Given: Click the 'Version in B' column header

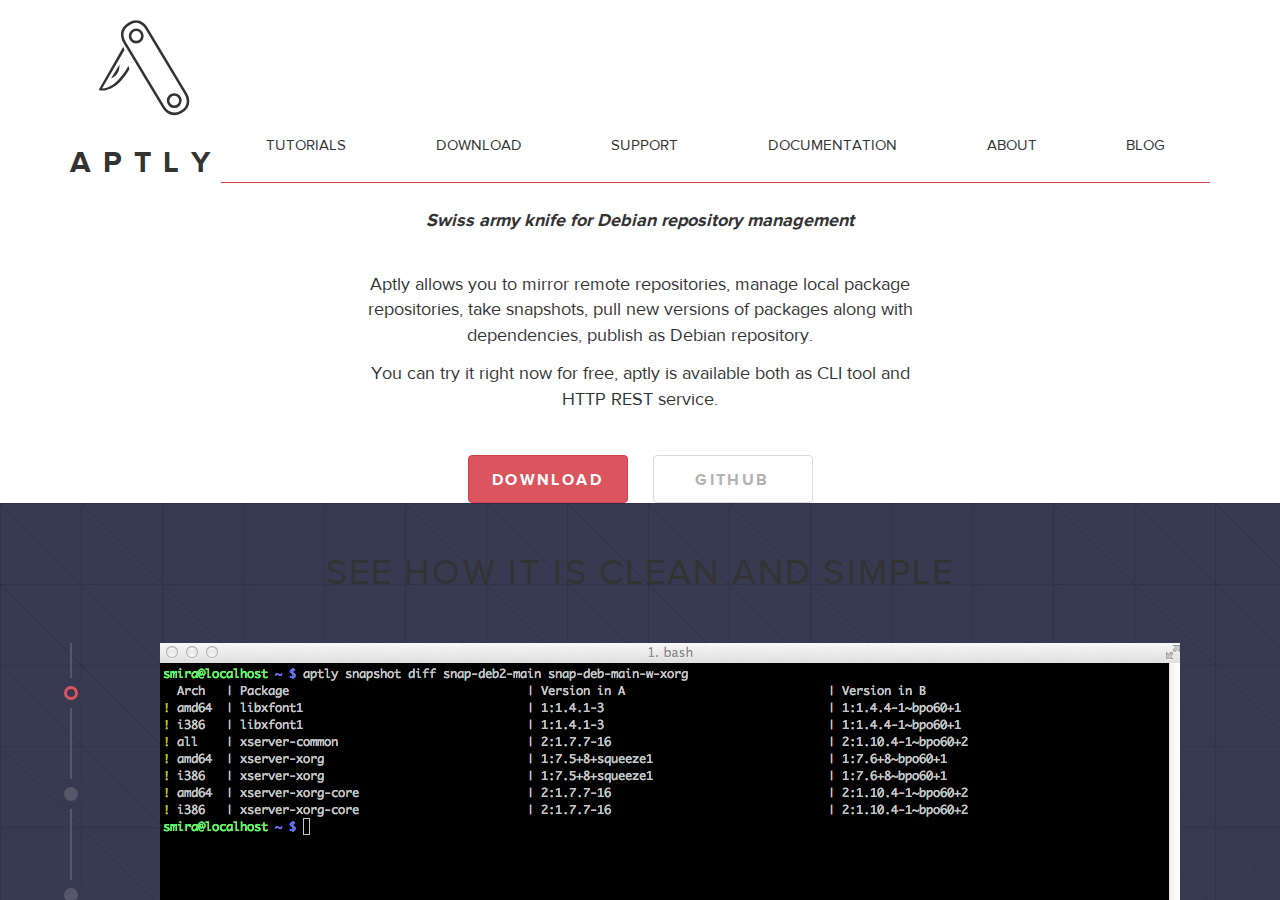Looking at the screenshot, I should [x=884, y=691].
